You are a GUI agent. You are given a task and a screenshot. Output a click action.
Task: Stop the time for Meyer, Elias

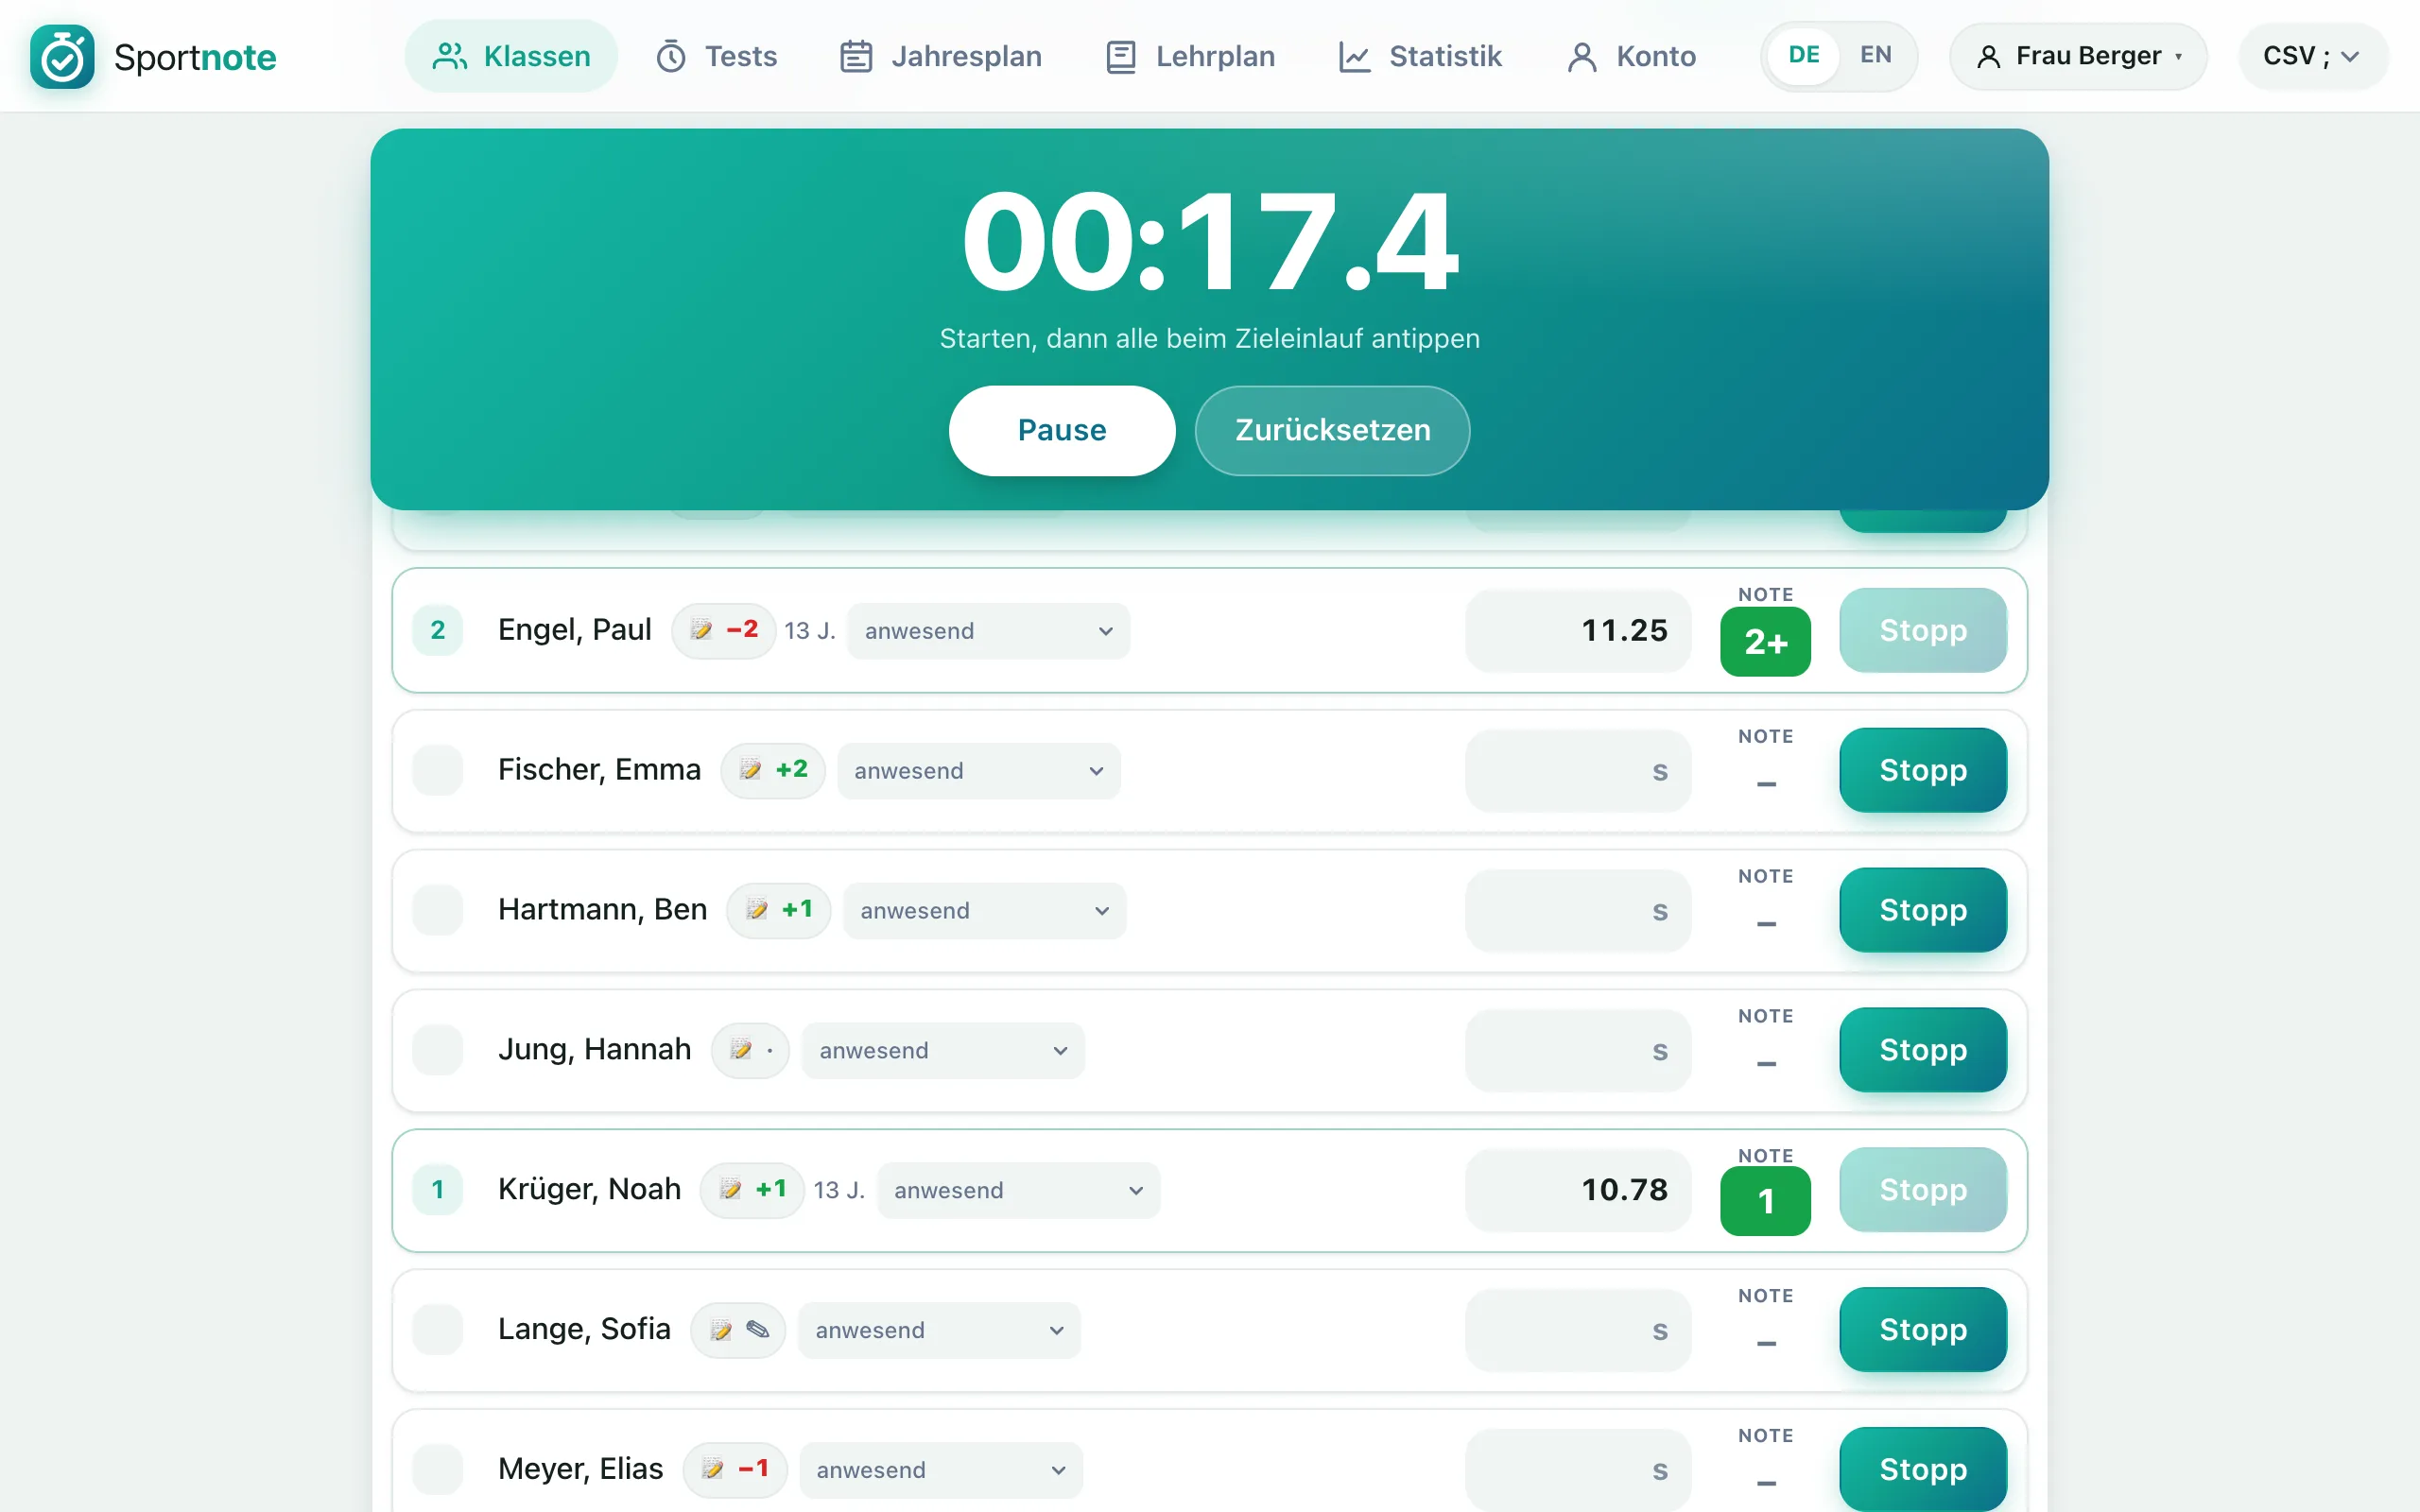pyautogui.click(x=1922, y=1469)
